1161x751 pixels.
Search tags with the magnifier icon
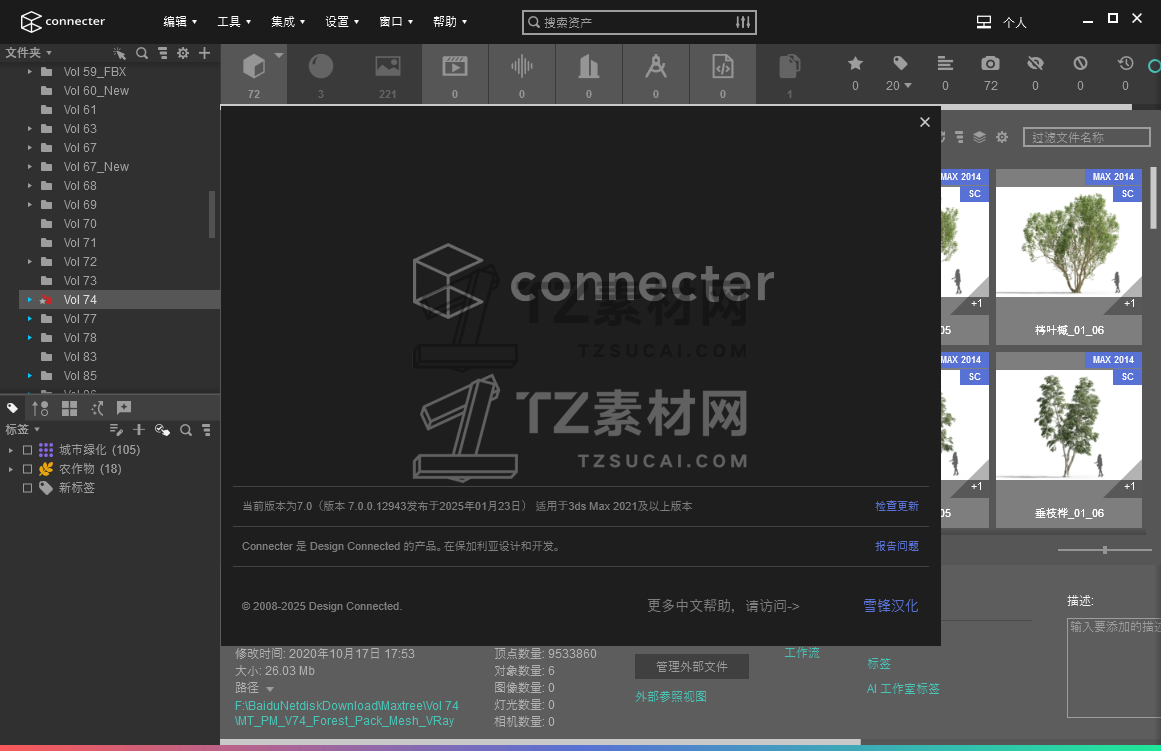[186, 430]
